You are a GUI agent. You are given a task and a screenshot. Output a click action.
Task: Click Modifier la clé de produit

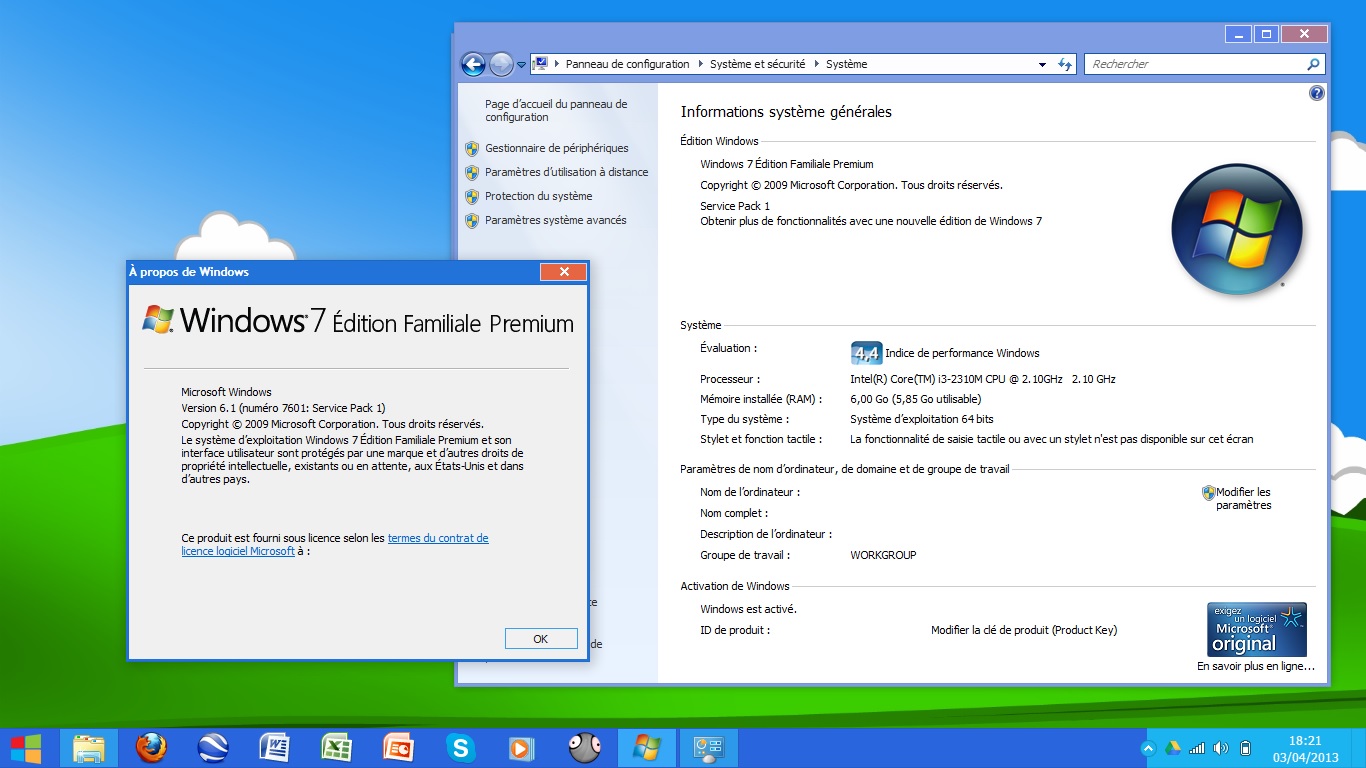click(x=1024, y=630)
